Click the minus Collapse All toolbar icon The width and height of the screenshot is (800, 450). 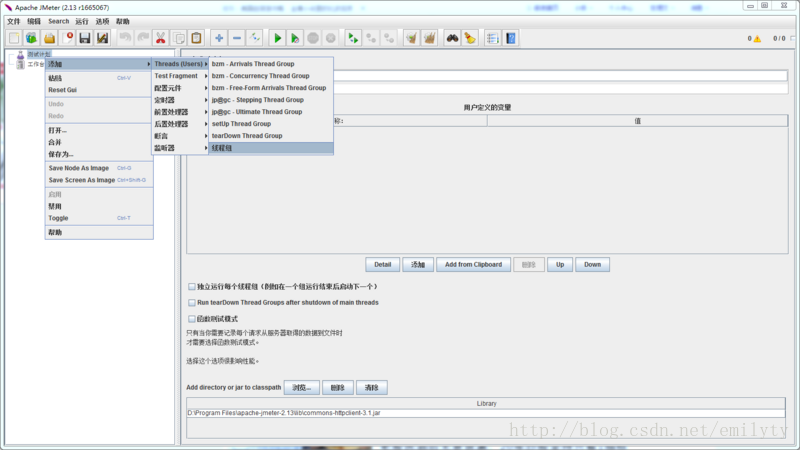tap(237, 38)
